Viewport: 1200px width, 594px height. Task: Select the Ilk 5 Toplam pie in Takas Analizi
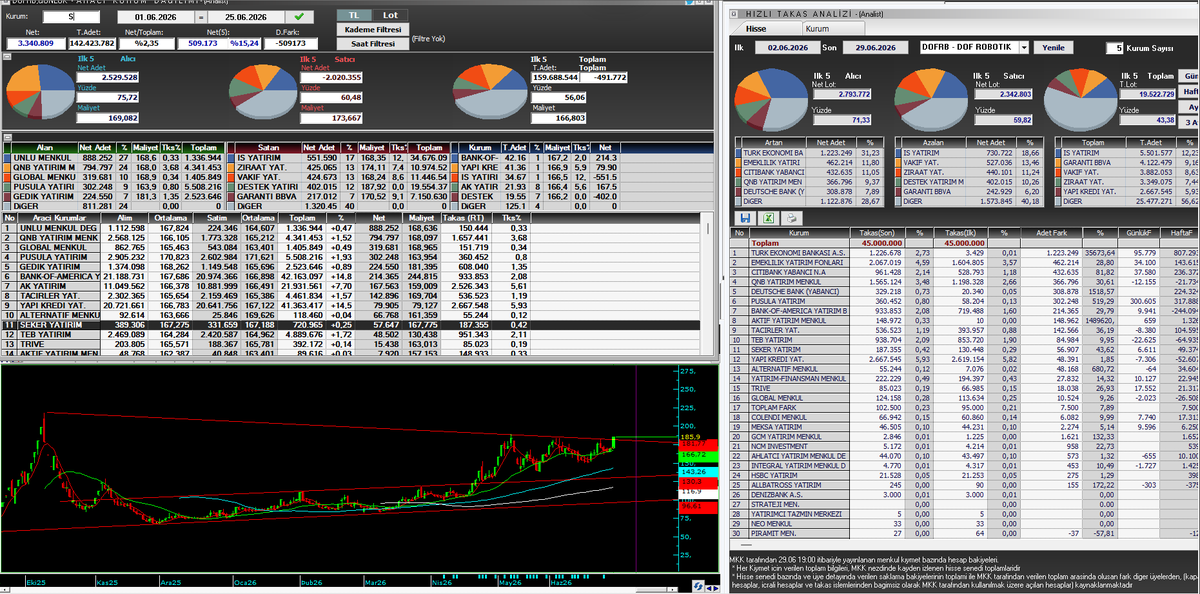coord(1080,102)
